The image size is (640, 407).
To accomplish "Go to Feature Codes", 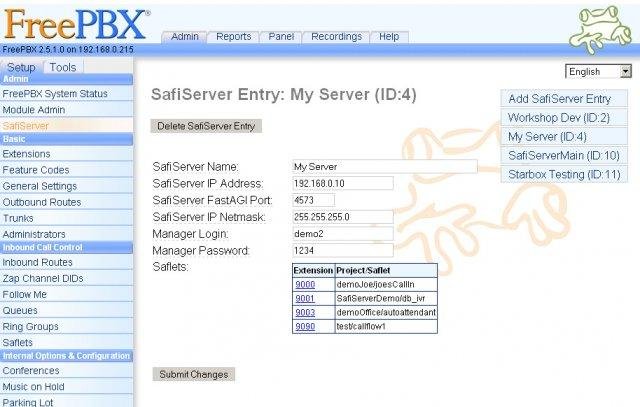I will coord(67,170).
